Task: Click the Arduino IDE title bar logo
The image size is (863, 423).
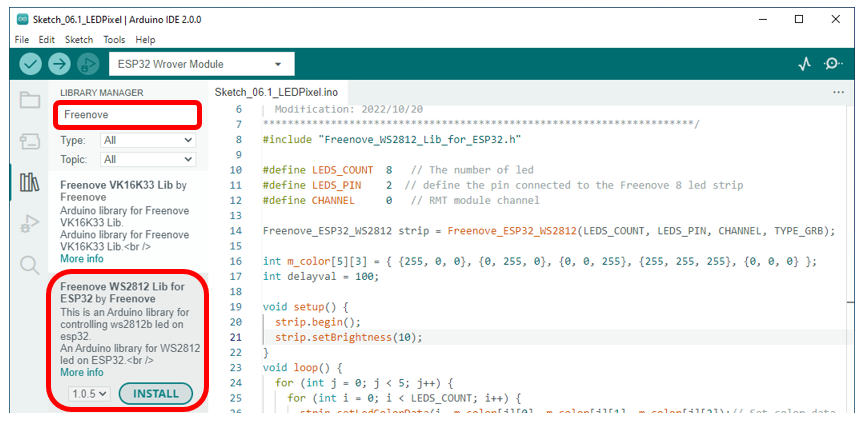Action: pyautogui.click(x=22, y=19)
